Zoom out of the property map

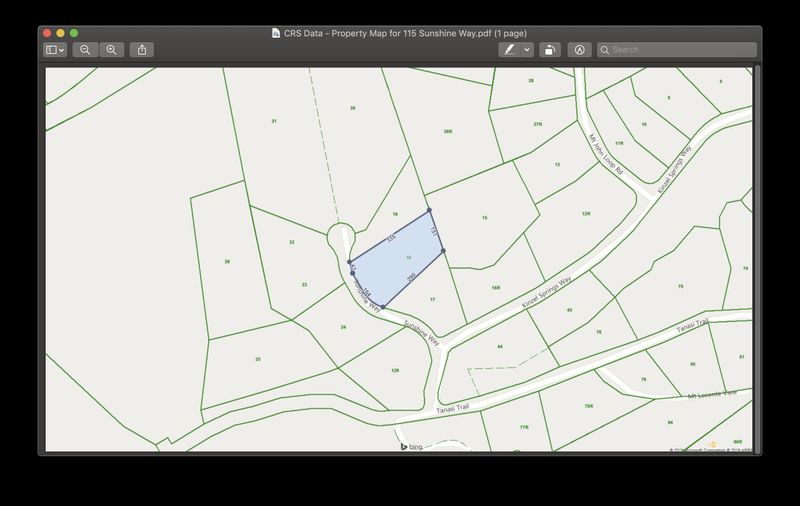click(x=85, y=49)
